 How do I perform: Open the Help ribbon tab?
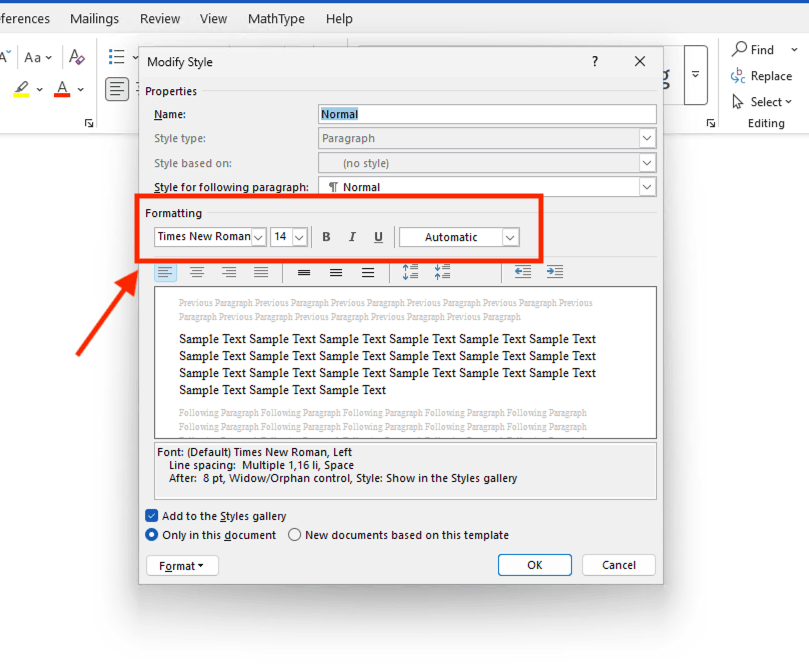tap(339, 19)
